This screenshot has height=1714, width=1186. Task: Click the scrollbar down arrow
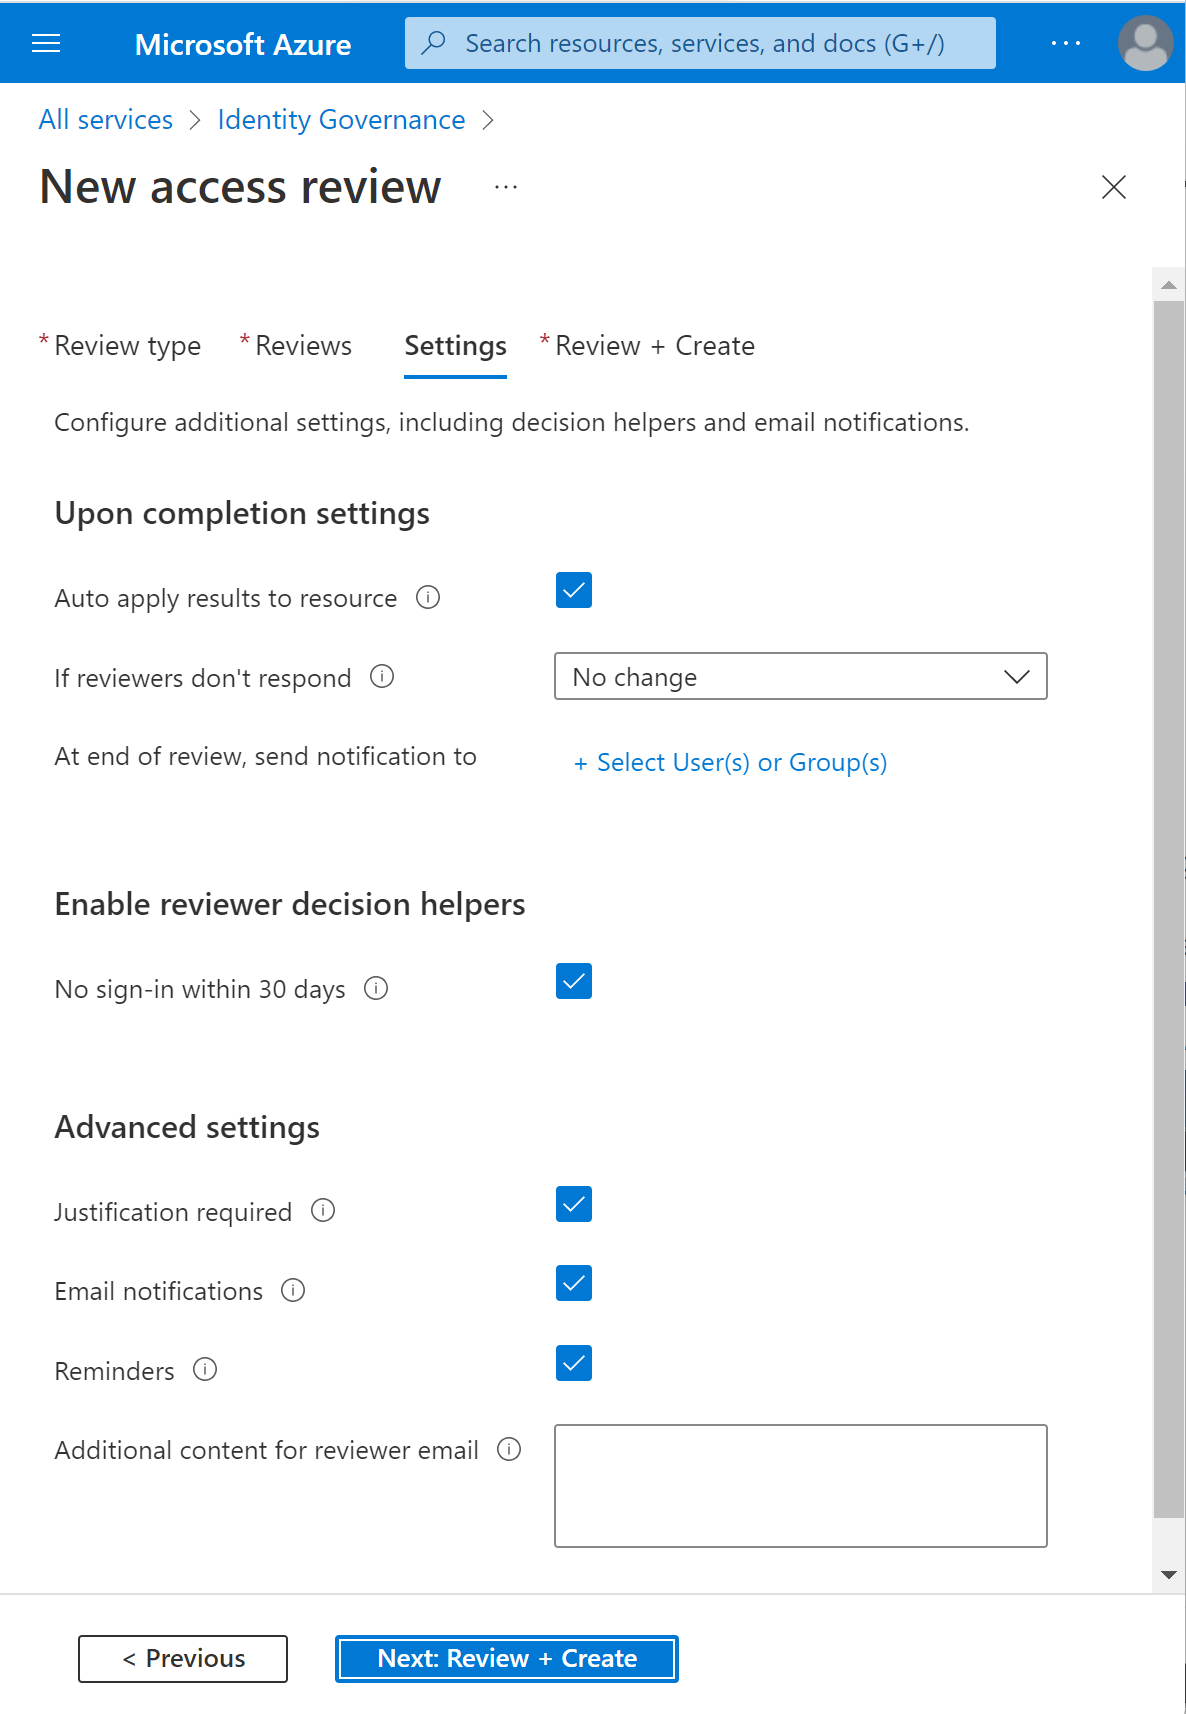(1169, 1575)
